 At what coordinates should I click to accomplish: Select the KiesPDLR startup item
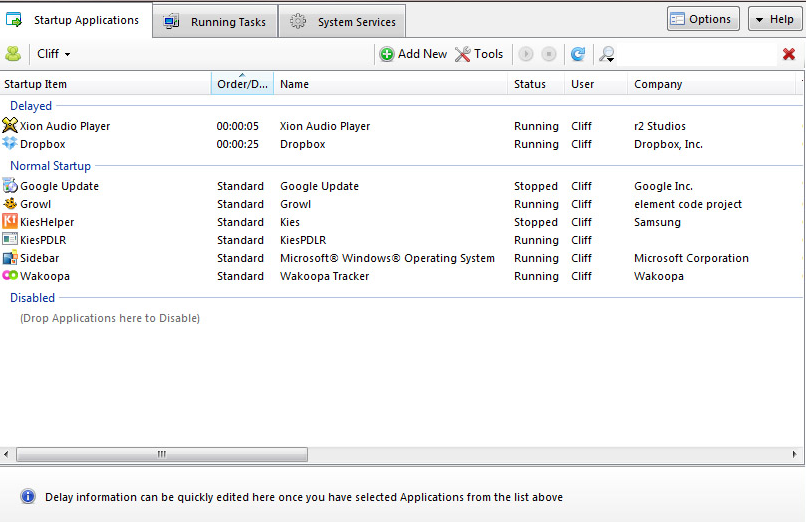point(43,240)
